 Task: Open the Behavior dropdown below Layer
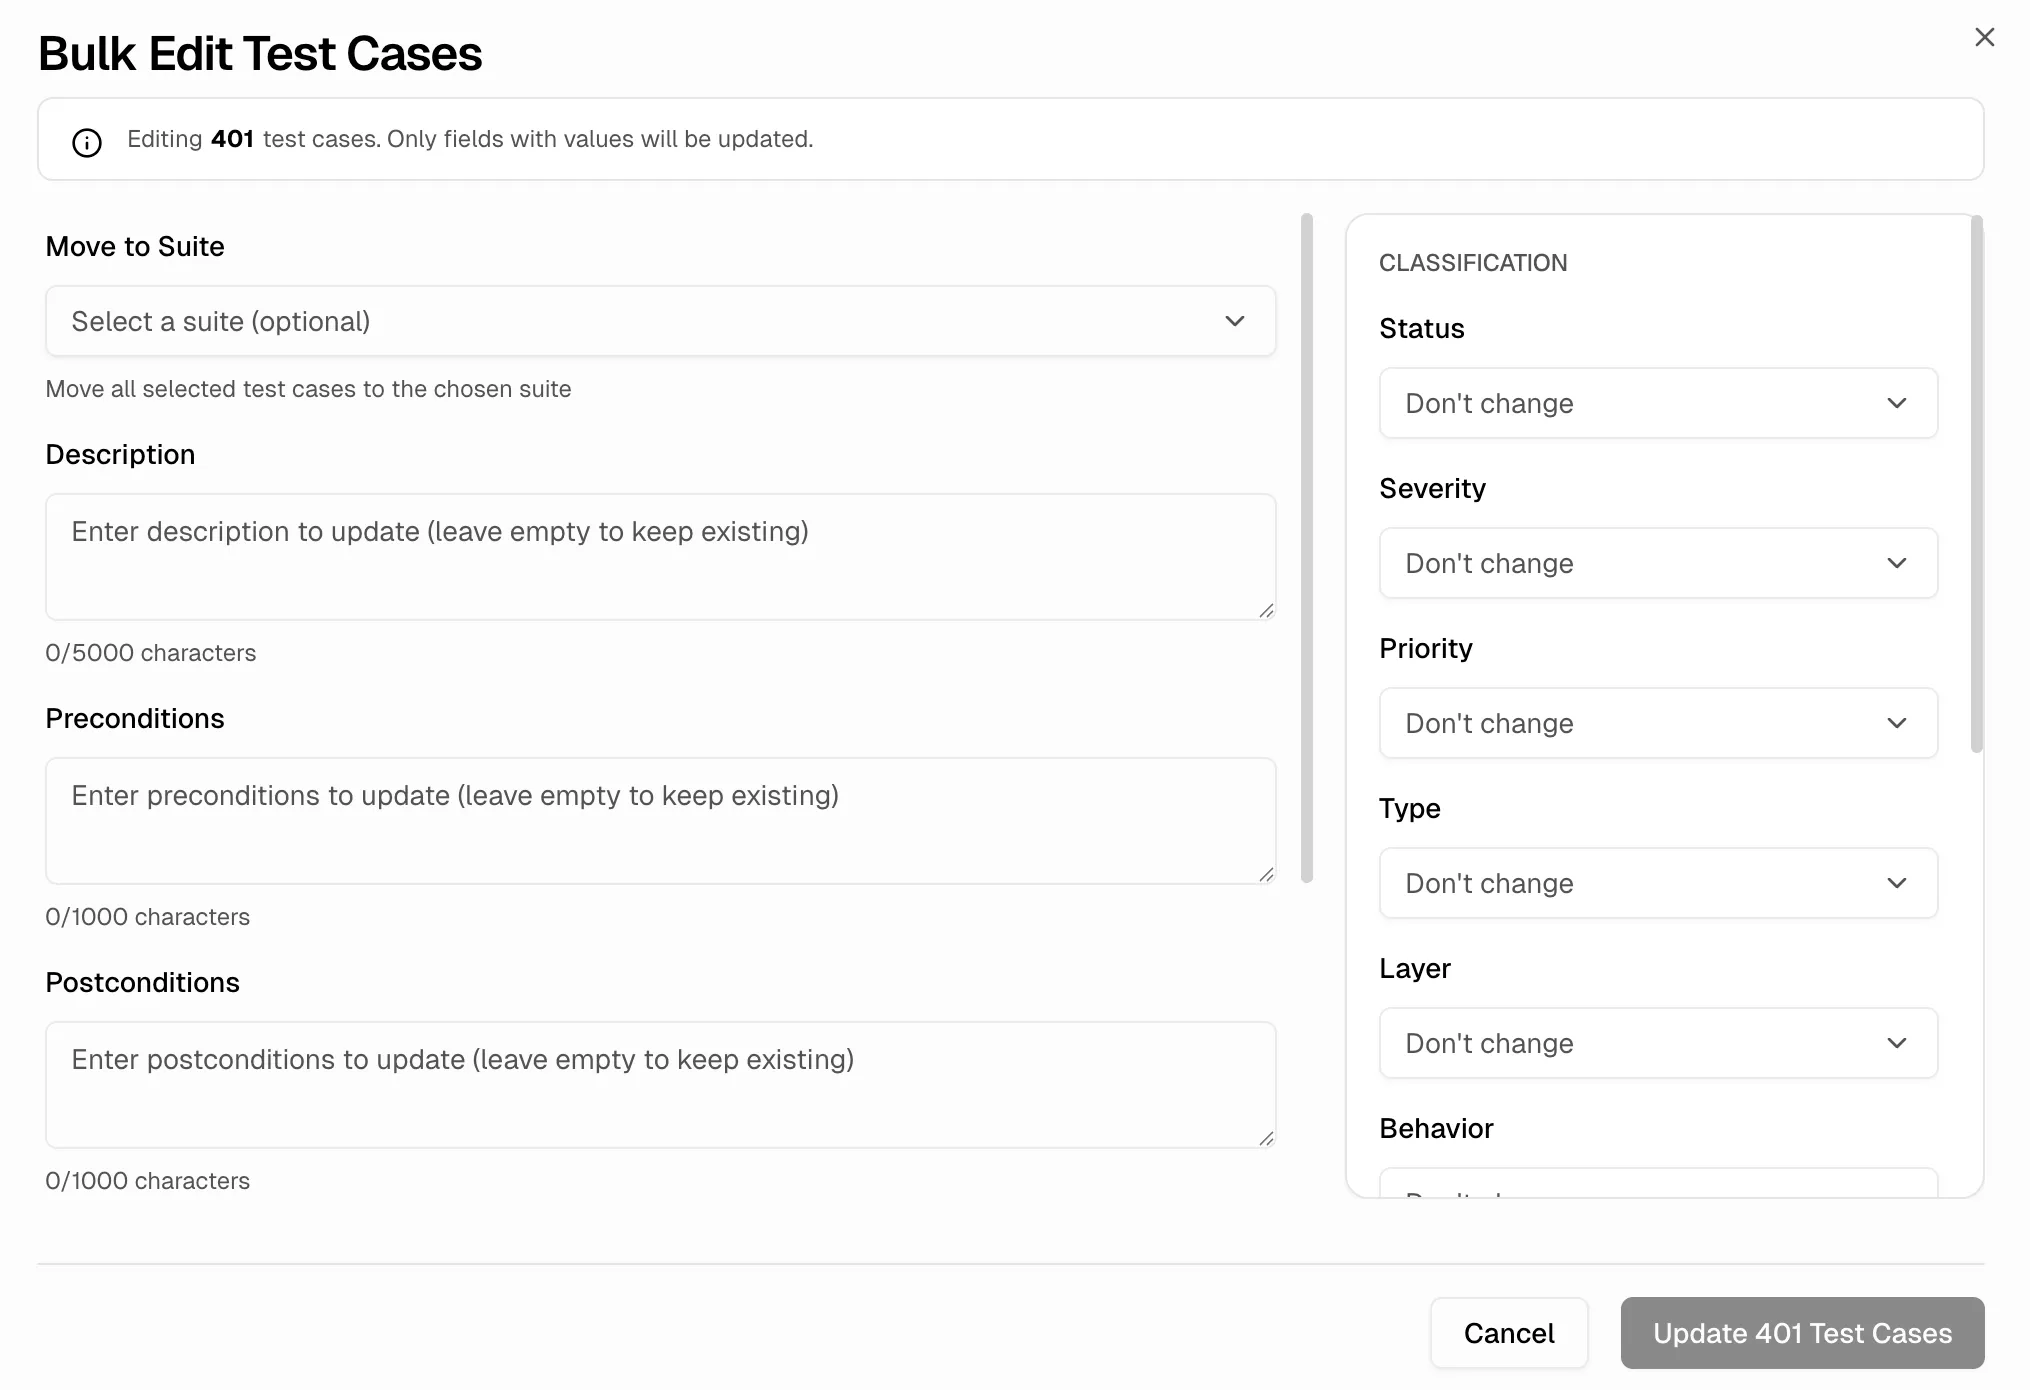click(1658, 1190)
